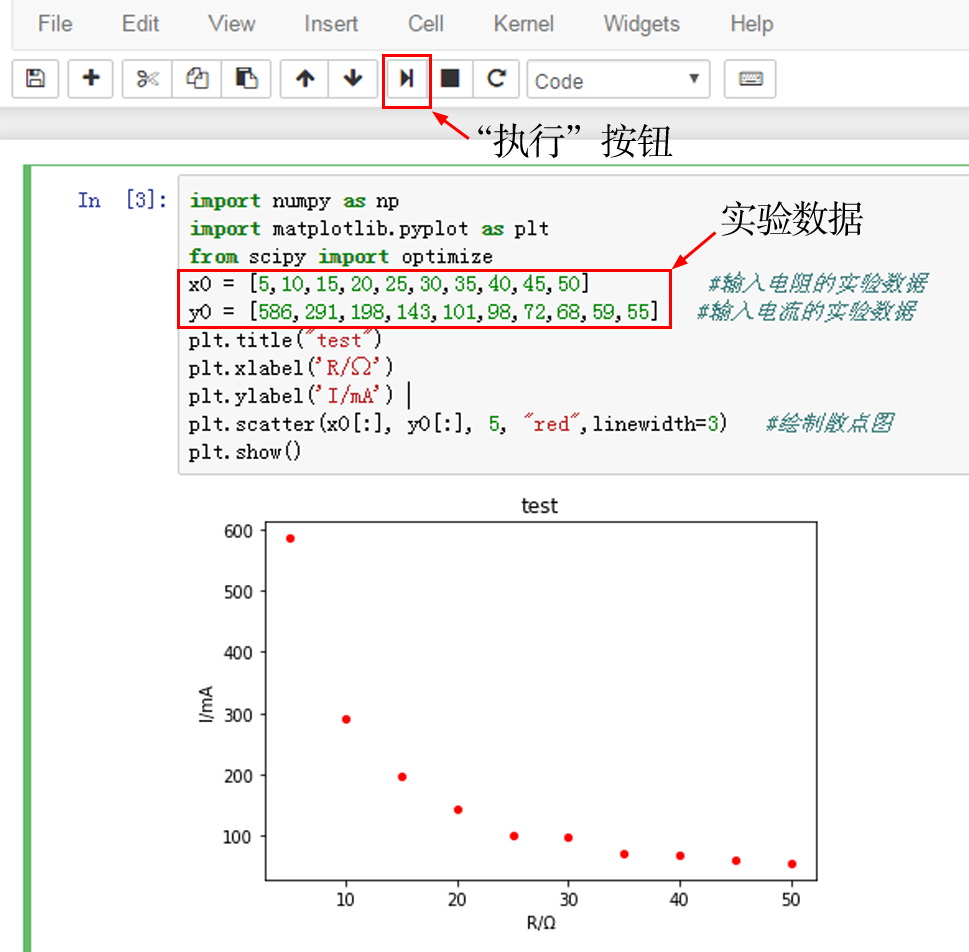The width and height of the screenshot is (969, 952).
Task: Open the Help menu
Action: [751, 24]
